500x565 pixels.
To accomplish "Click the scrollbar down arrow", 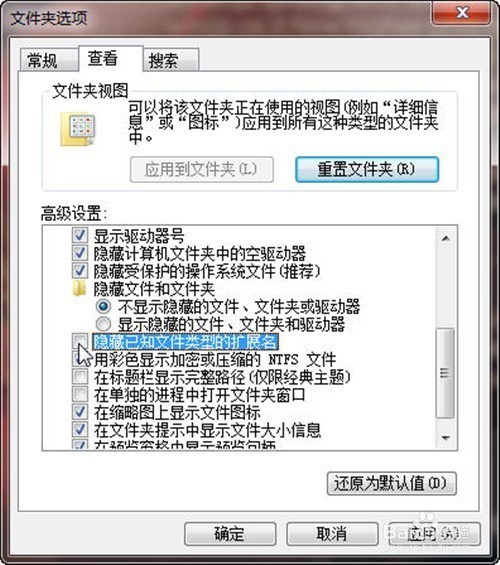I will (x=446, y=438).
